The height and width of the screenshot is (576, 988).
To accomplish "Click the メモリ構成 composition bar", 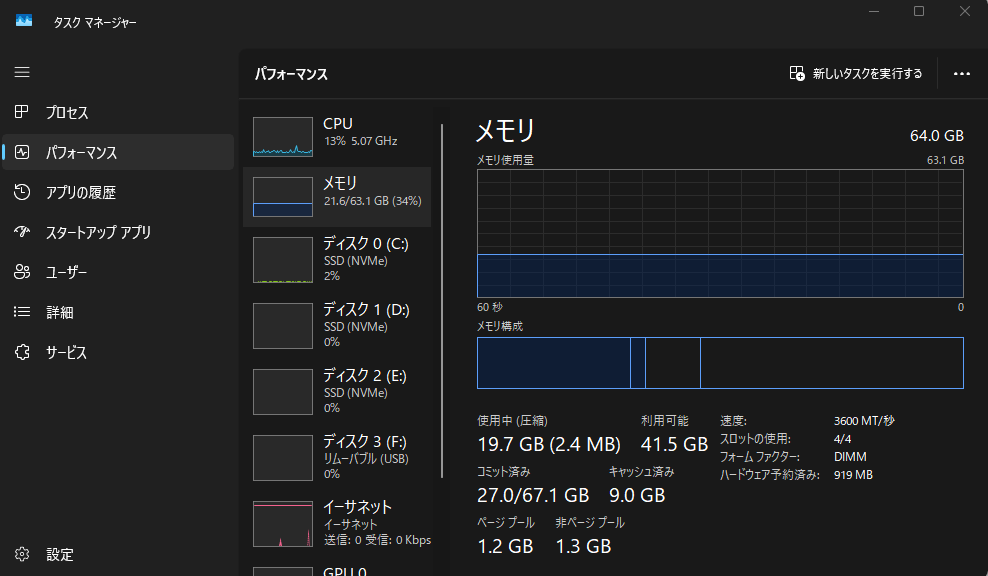I will coord(720,363).
